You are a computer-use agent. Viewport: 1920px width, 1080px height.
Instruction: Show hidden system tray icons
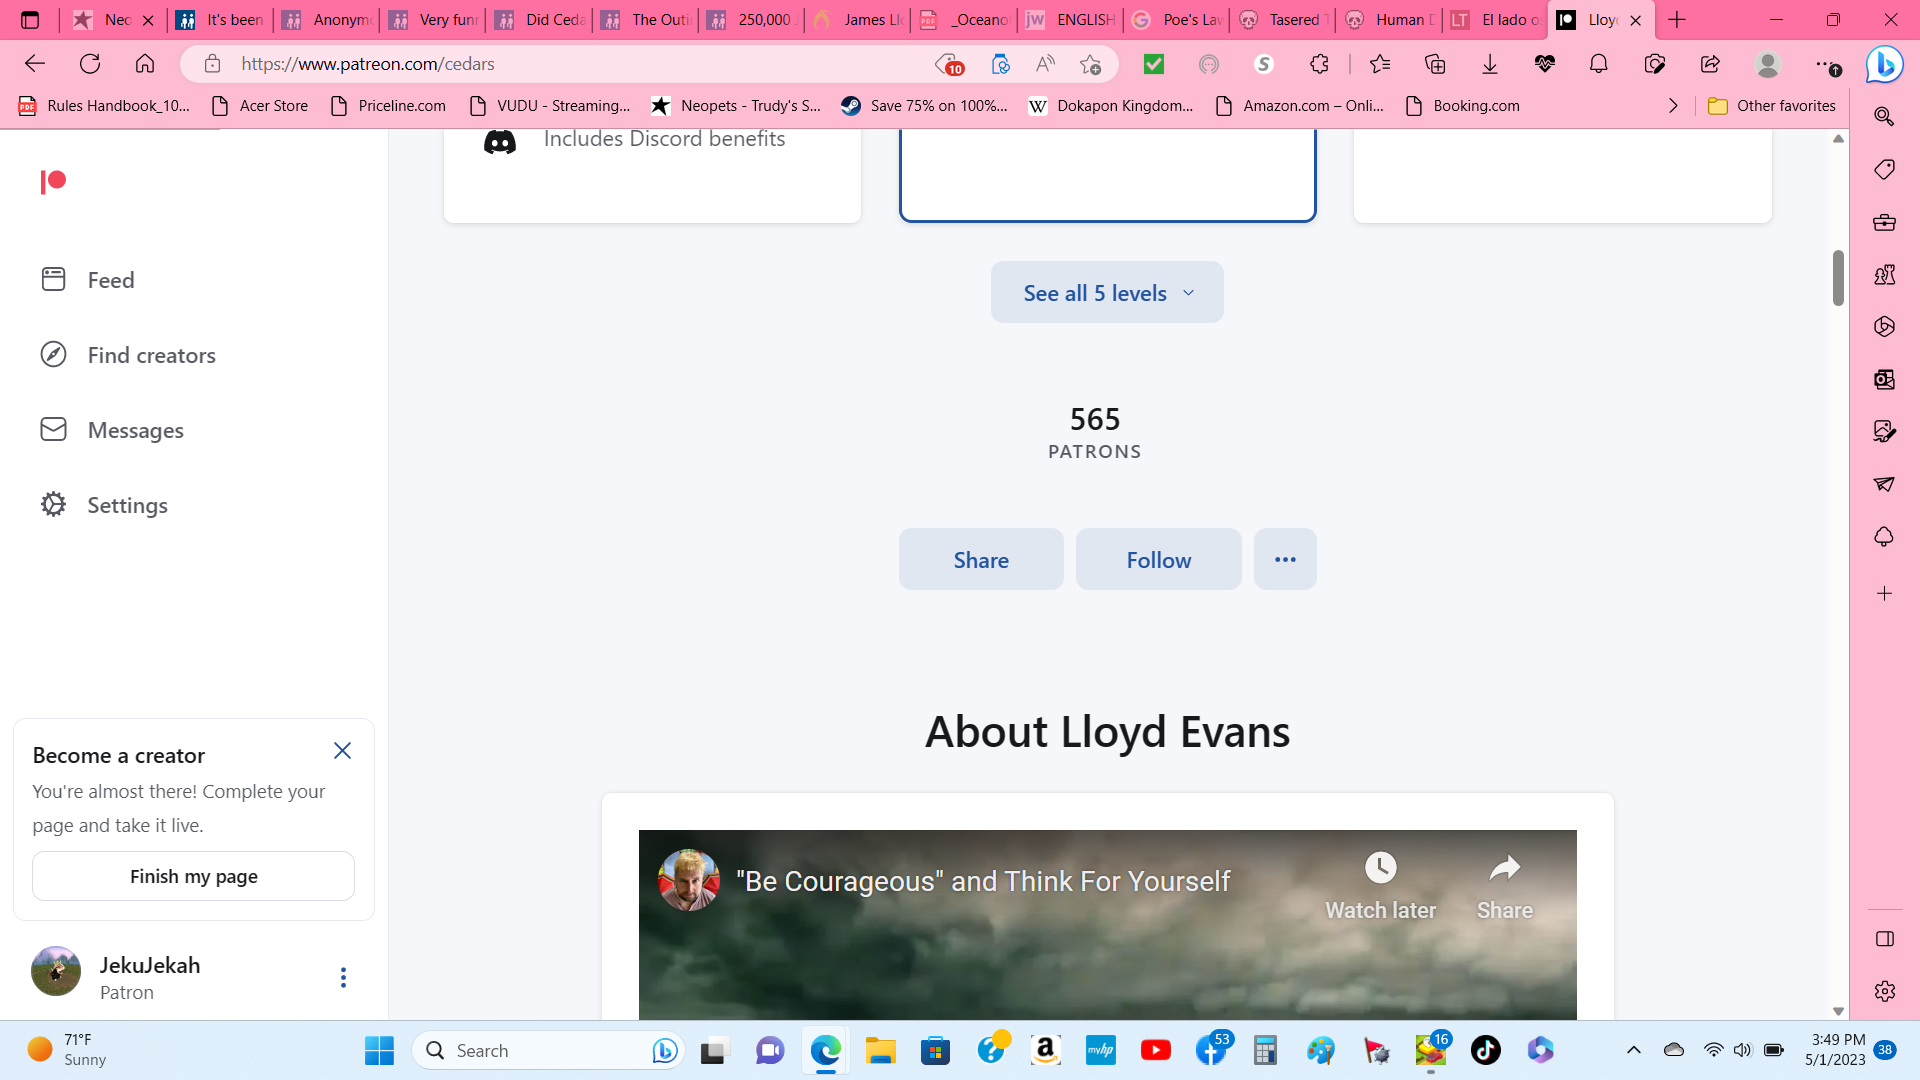coord(1633,1050)
